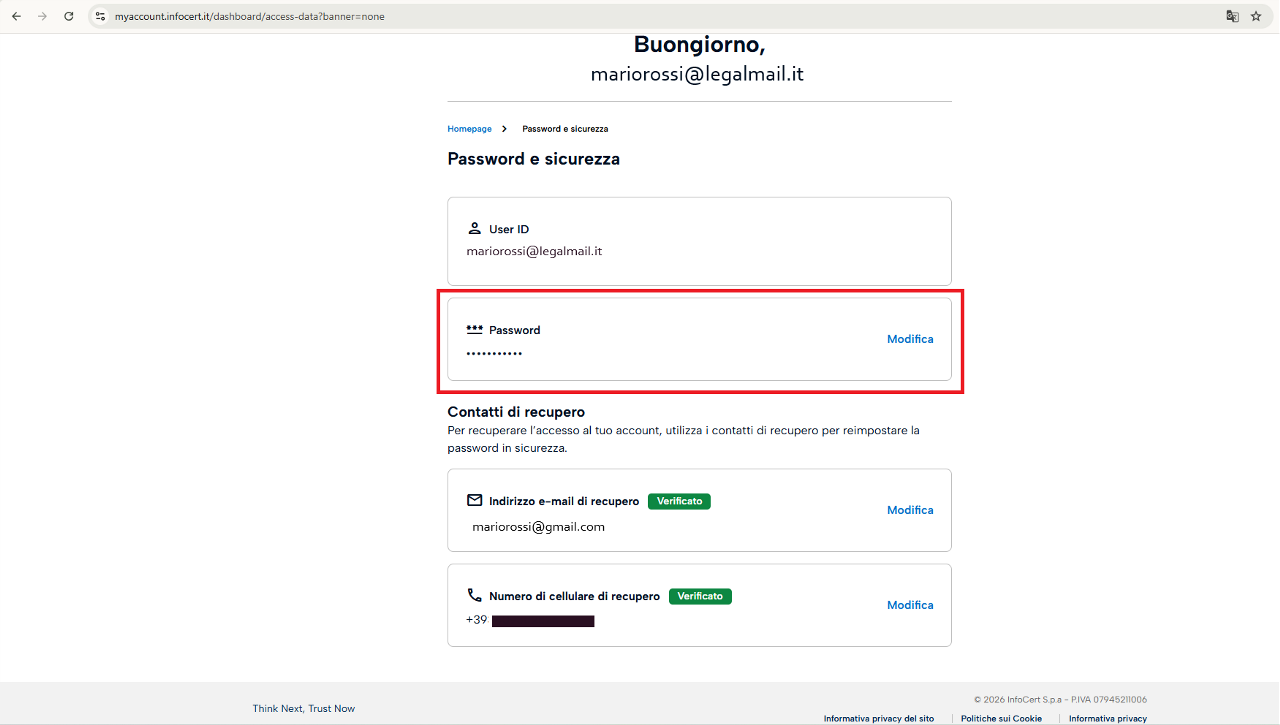
Task: Open site info icon in address bar
Action: pyautogui.click(x=100, y=16)
